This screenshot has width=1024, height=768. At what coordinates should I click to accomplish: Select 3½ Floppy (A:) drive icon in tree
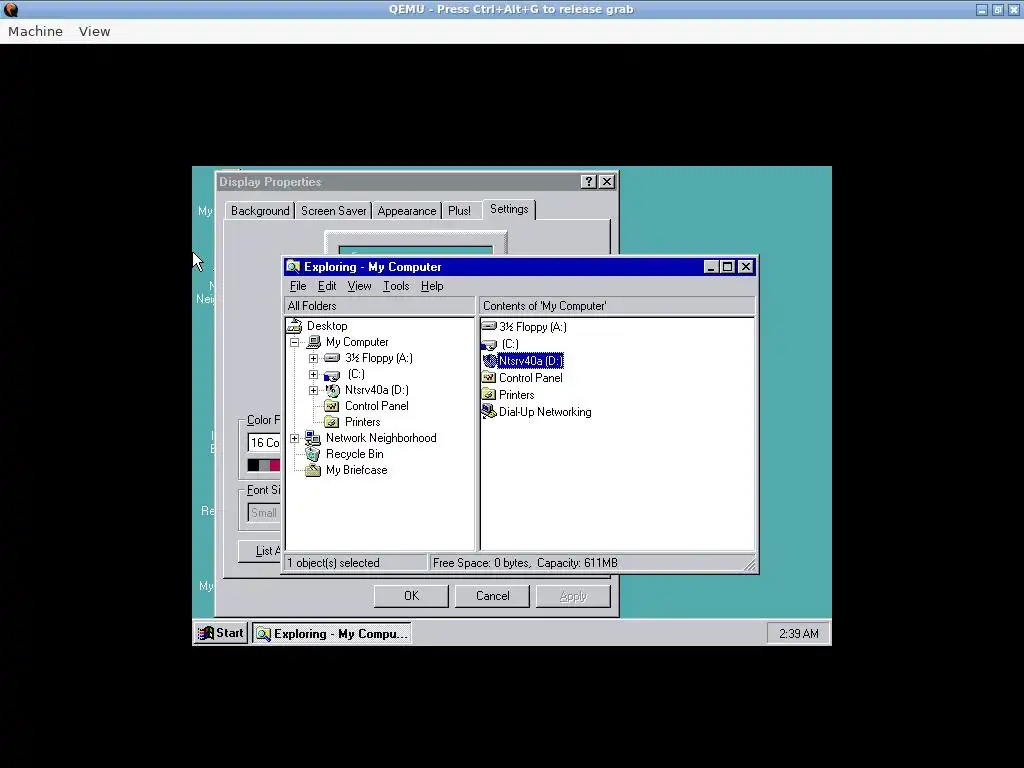click(x=332, y=358)
